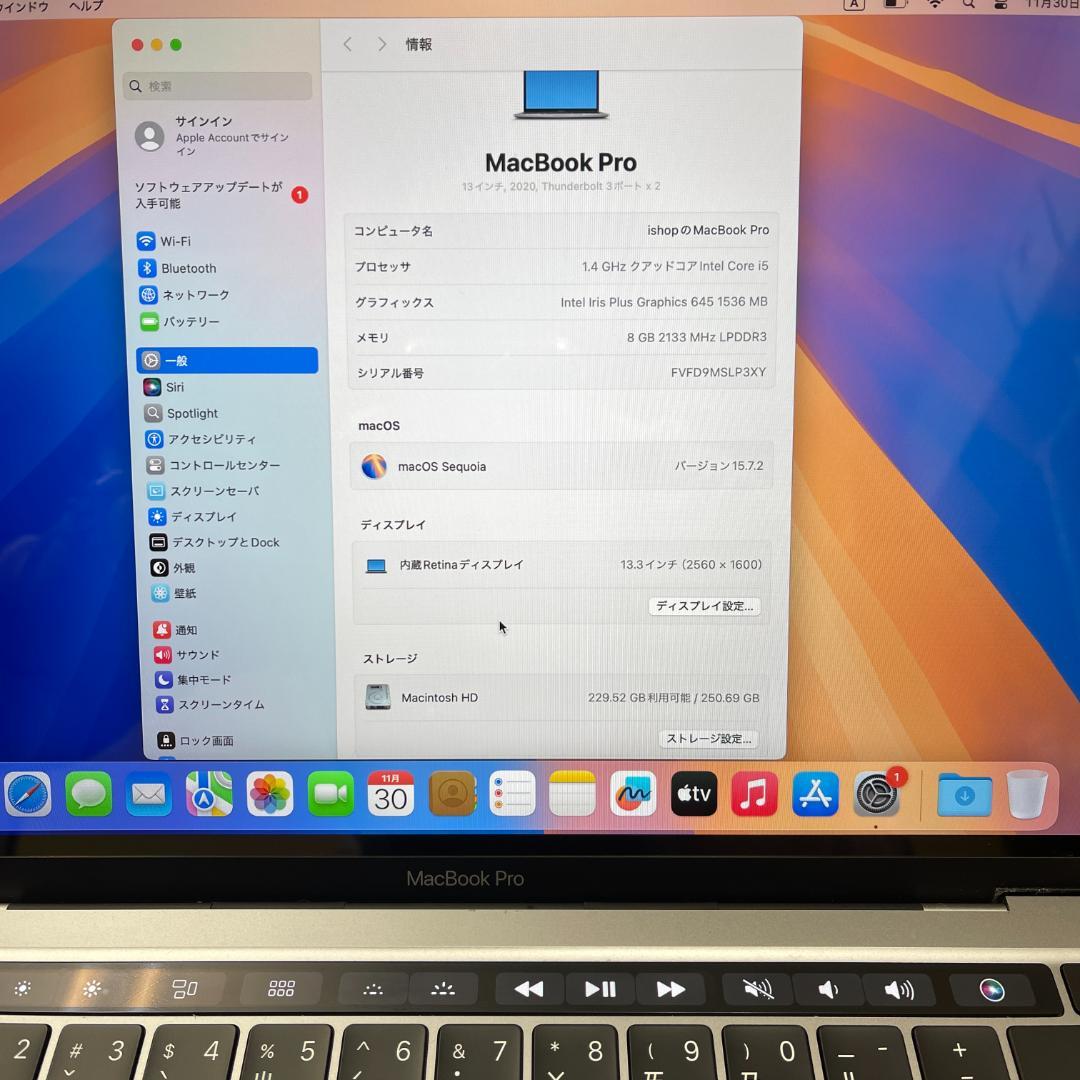This screenshot has height=1080, width=1080.
Task: Open Wi-Fi settings in the sidebar
Action: point(176,241)
